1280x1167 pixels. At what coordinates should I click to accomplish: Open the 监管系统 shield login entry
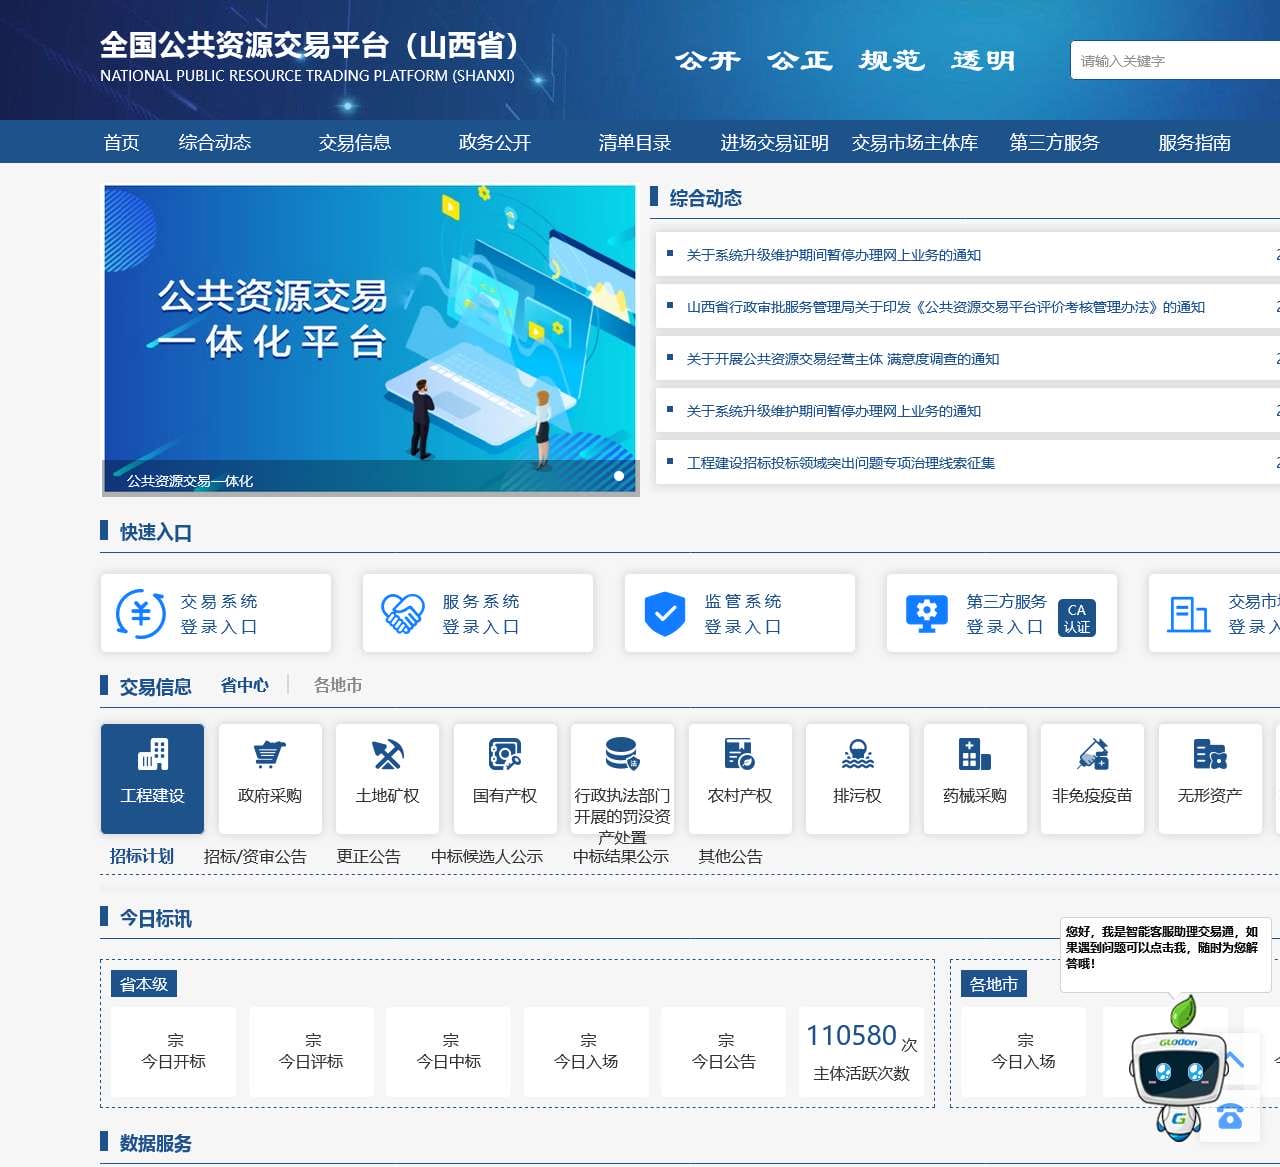click(x=666, y=613)
